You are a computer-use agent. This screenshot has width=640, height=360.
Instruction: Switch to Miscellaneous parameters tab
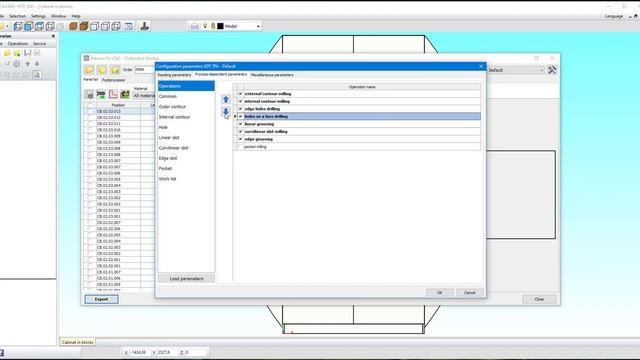(x=272, y=75)
